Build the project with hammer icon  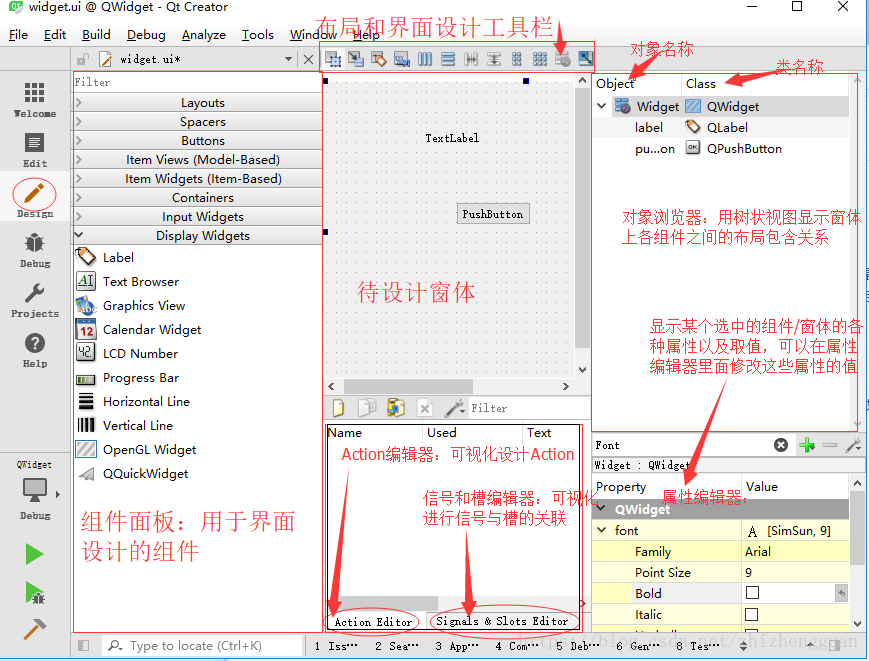(34, 629)
